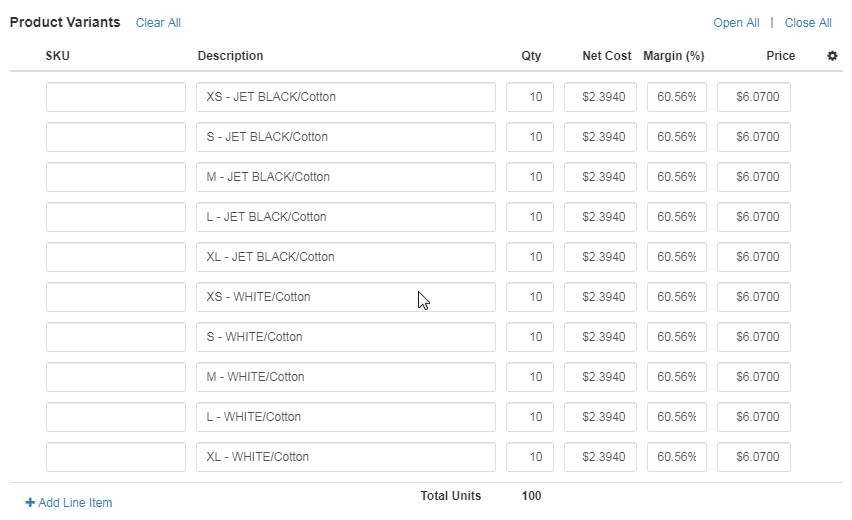
Task: Select the S - WHITE/Cotton description field
Action: click(346, 337)
